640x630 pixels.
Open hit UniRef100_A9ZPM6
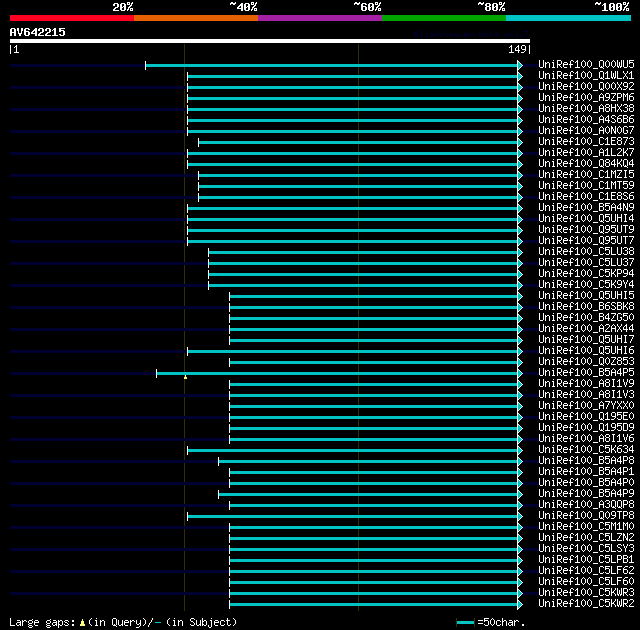tap(586, 98)
